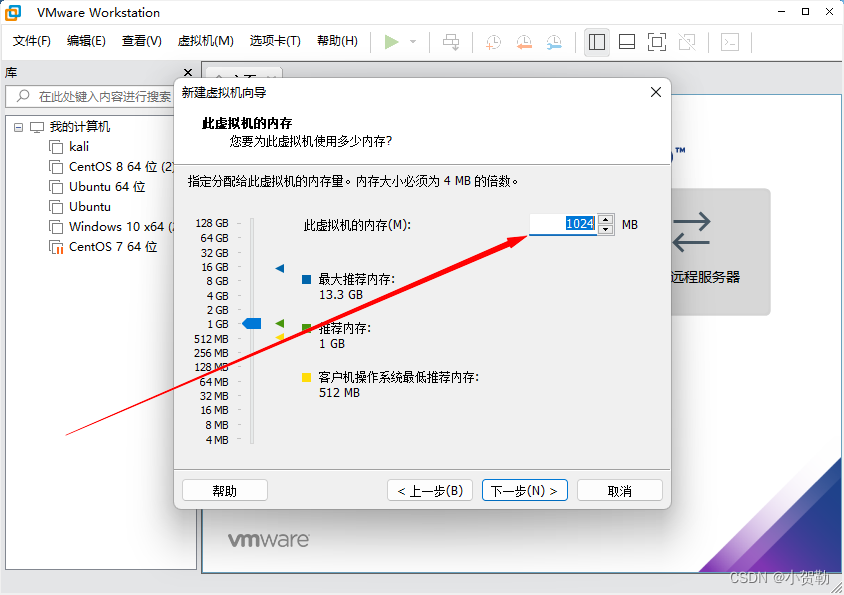Click the 取消 cancel button
Screen dimensions: 844x595
[620, 491]
